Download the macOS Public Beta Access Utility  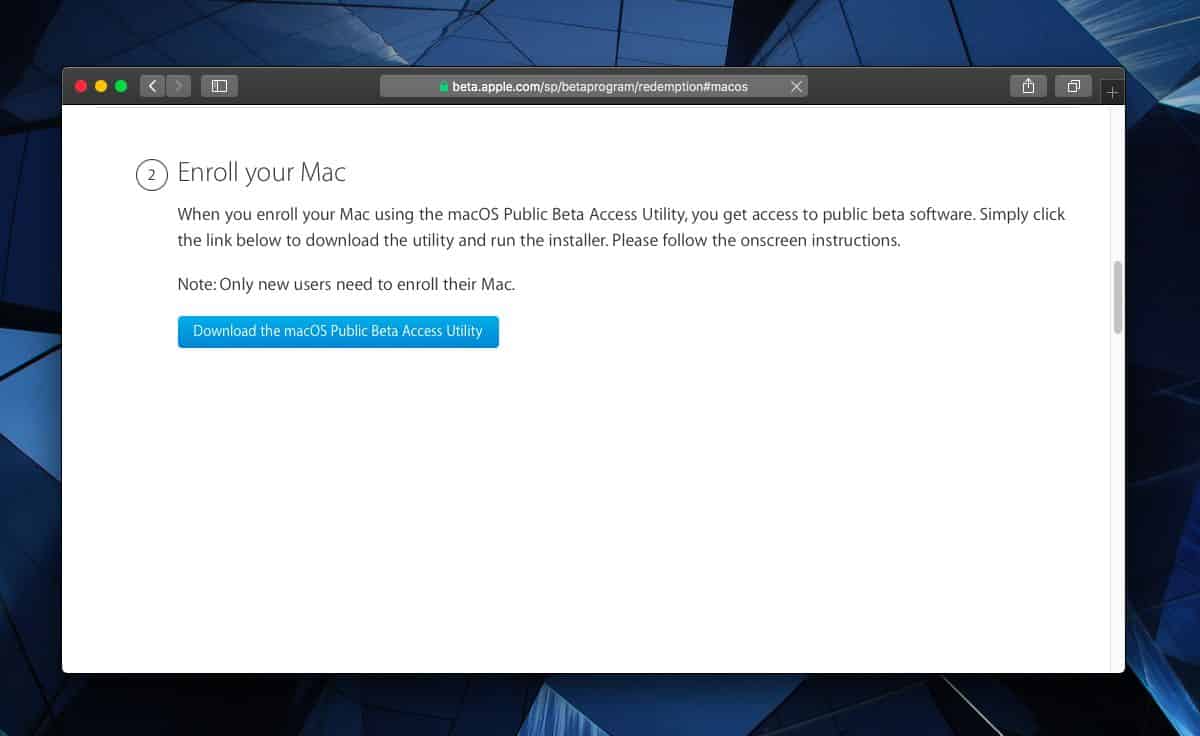point(338,331)
